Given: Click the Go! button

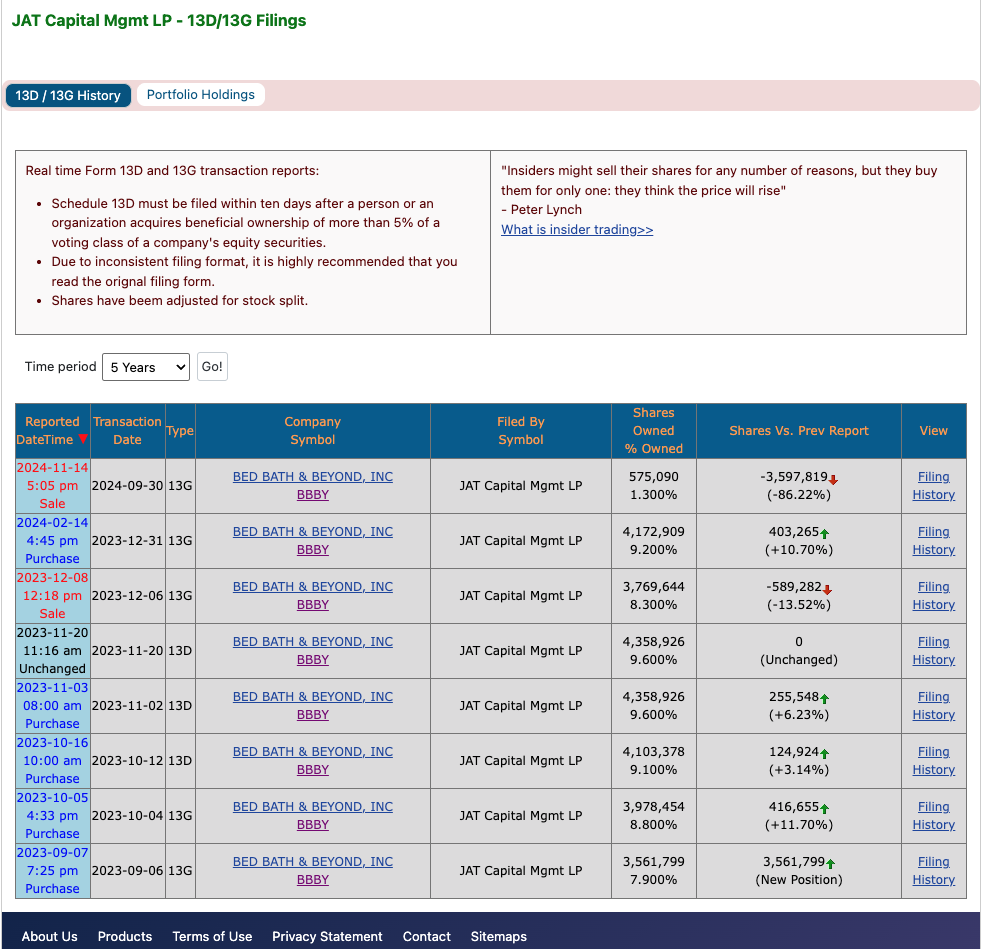Looking at the screenshot, I should (x=212, y=367).
